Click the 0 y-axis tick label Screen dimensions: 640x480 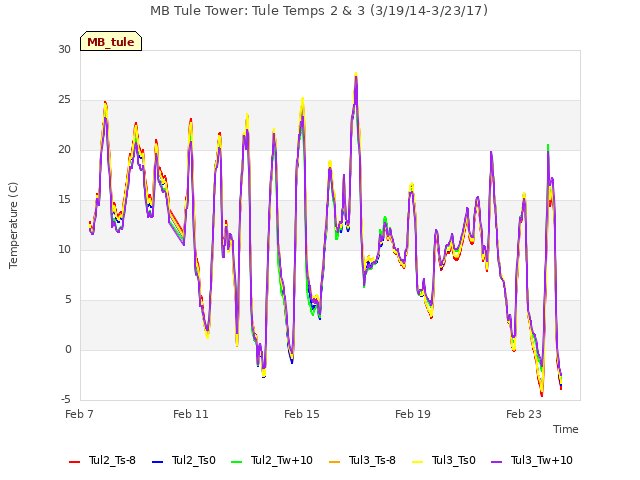pyautogui.click(x=68, y=349)
